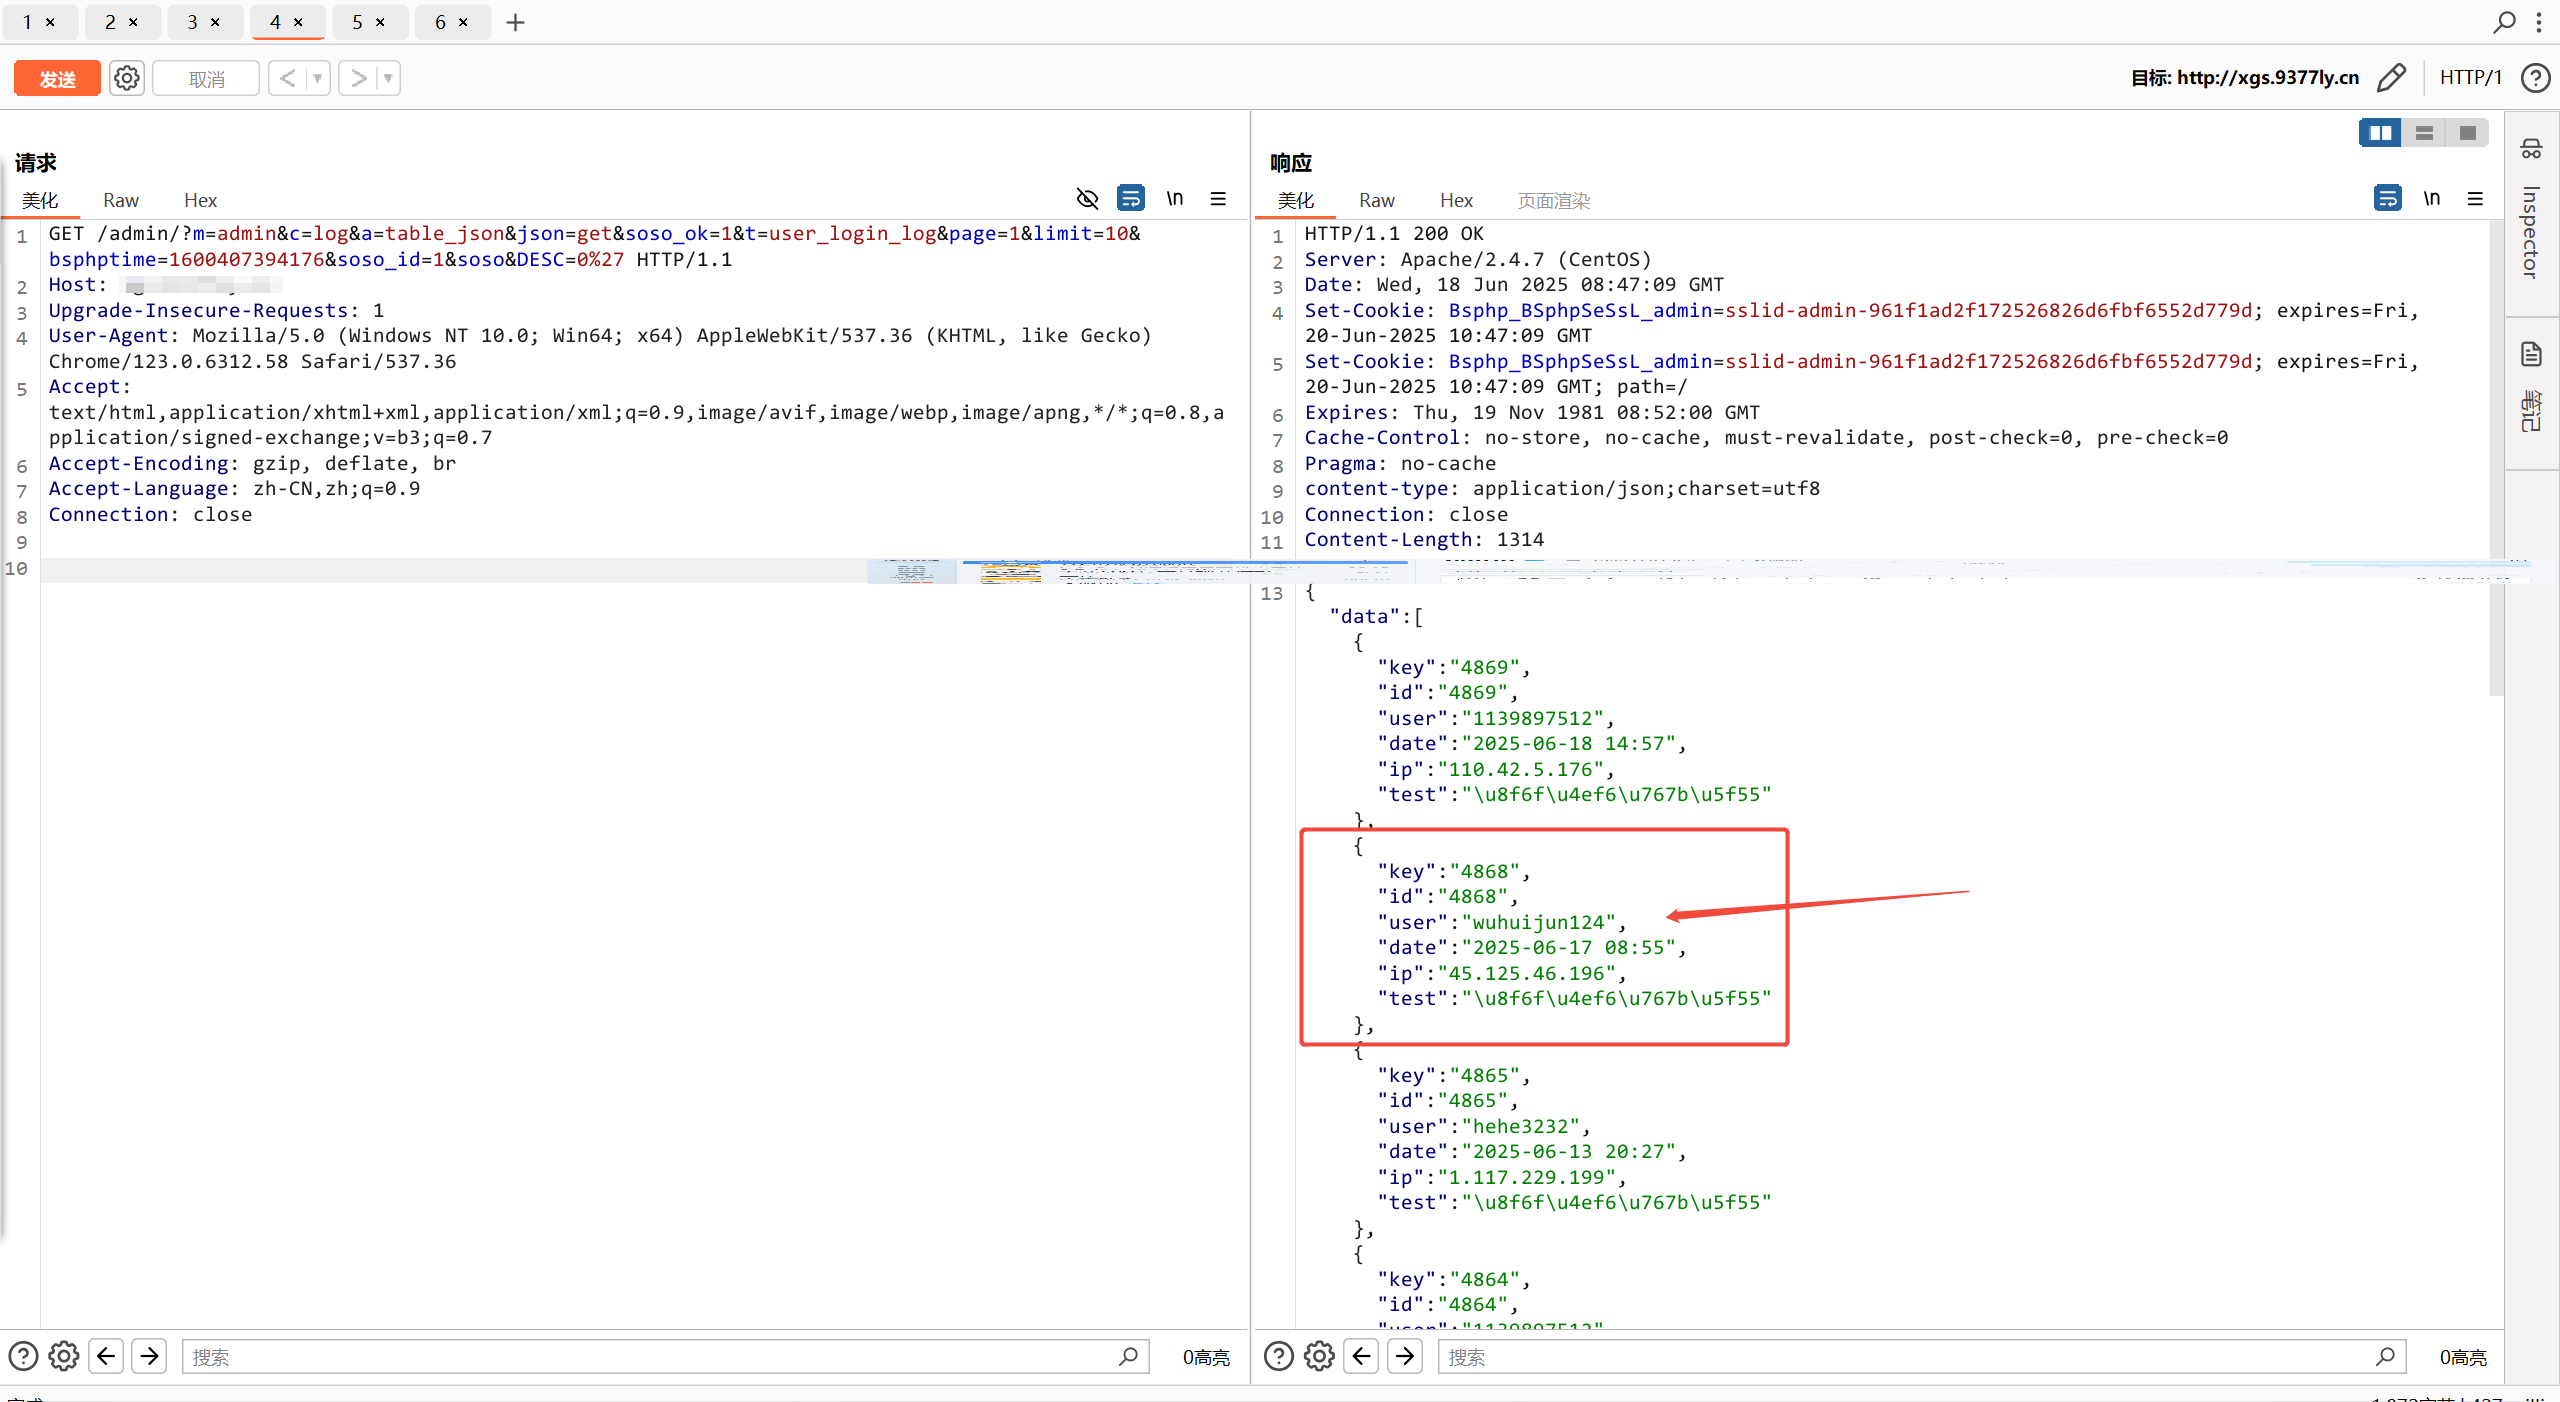Select request Hex view tab
Image resolution: width=2560 pixels, height=1402 pixels.
tap(200, 200)
